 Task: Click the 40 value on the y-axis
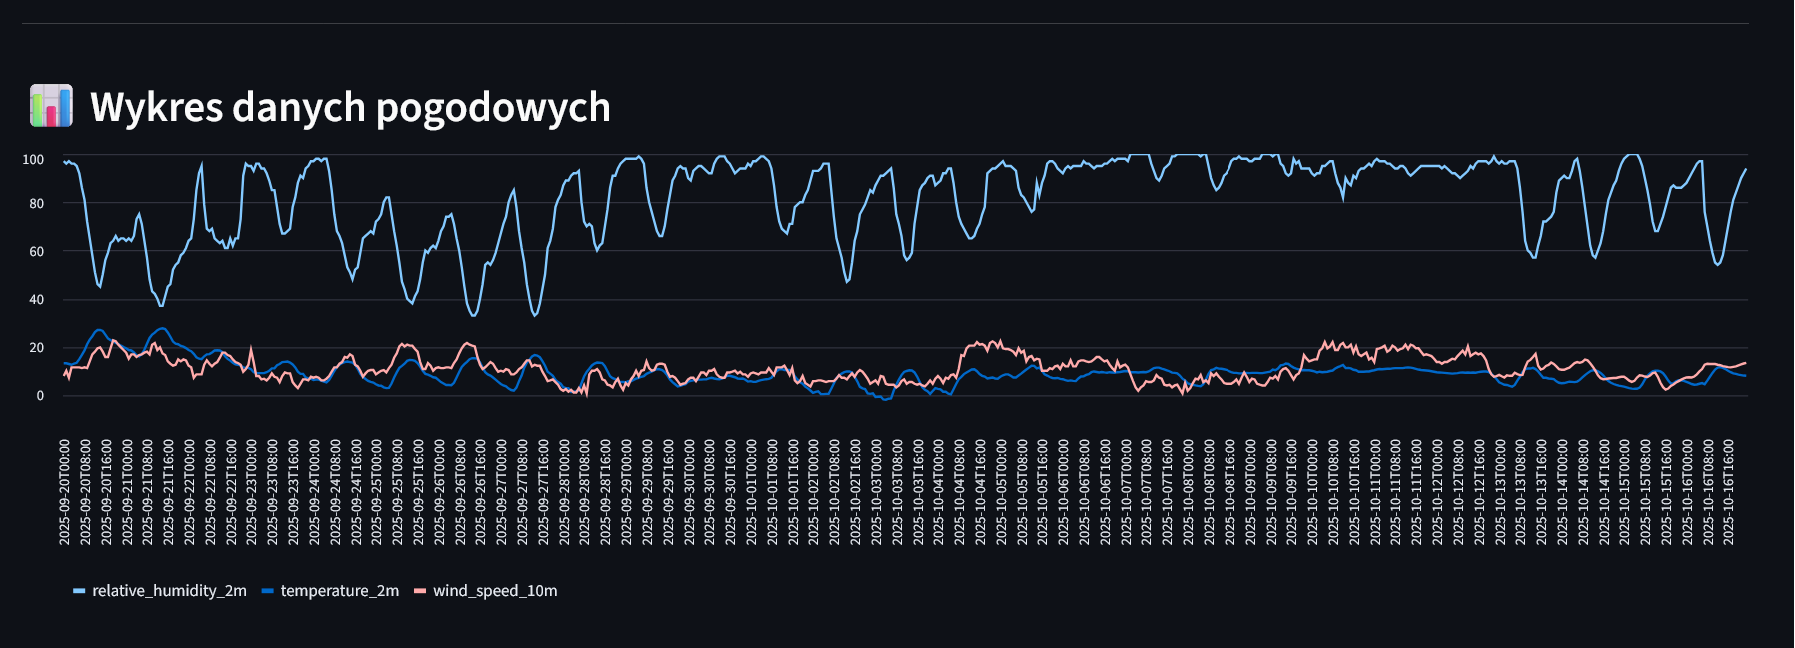click(36, 300)
